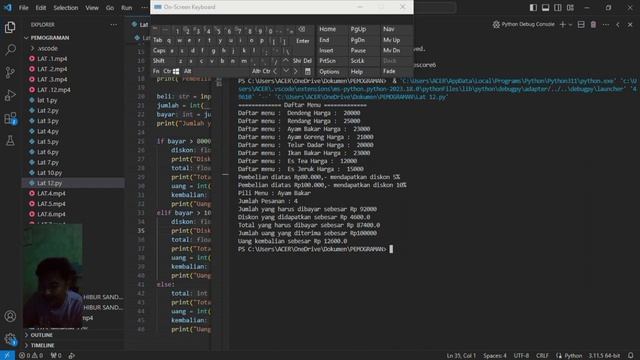Open terminal panel more actions ellipsis
640x360 pixels.
point(606,24)
